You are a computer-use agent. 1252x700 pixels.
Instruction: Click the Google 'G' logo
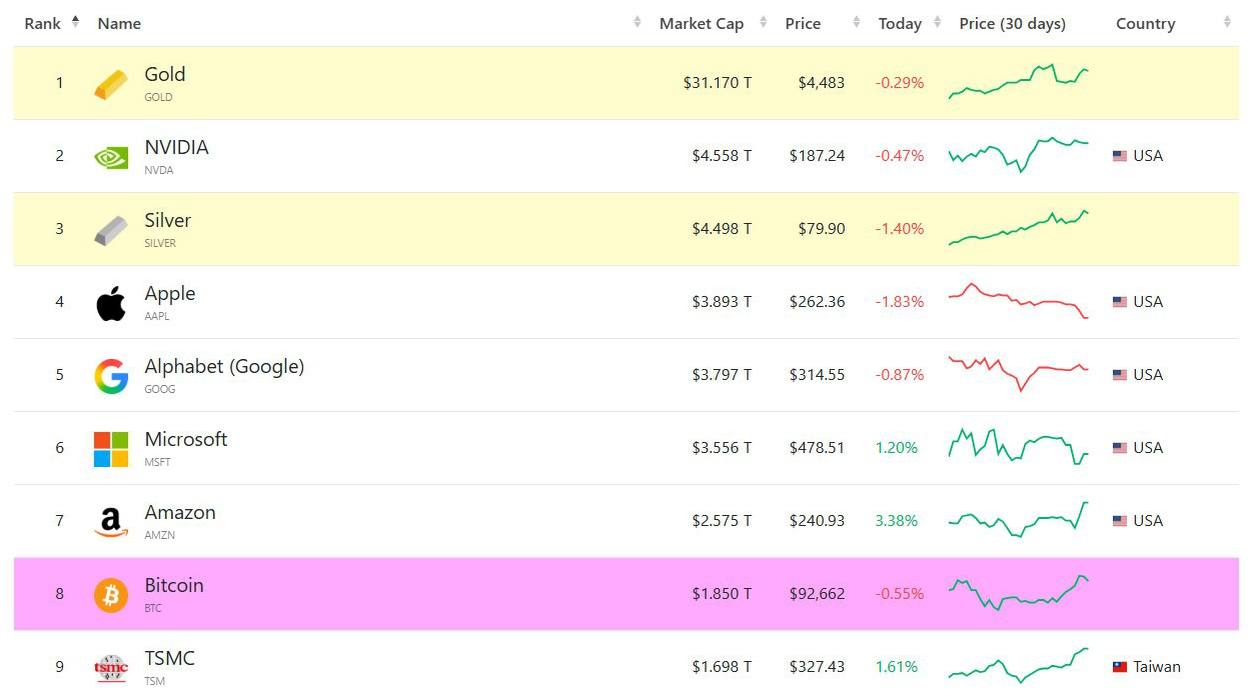click(x=111, y=376)
